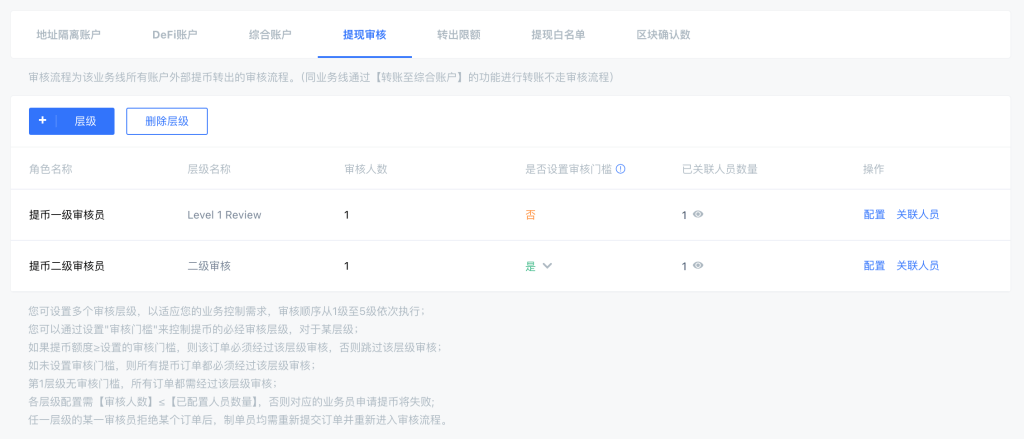Click 配置 for 提币二级审核员
Viewport: 1024px width, 439px height.
[x=874, y=266]
